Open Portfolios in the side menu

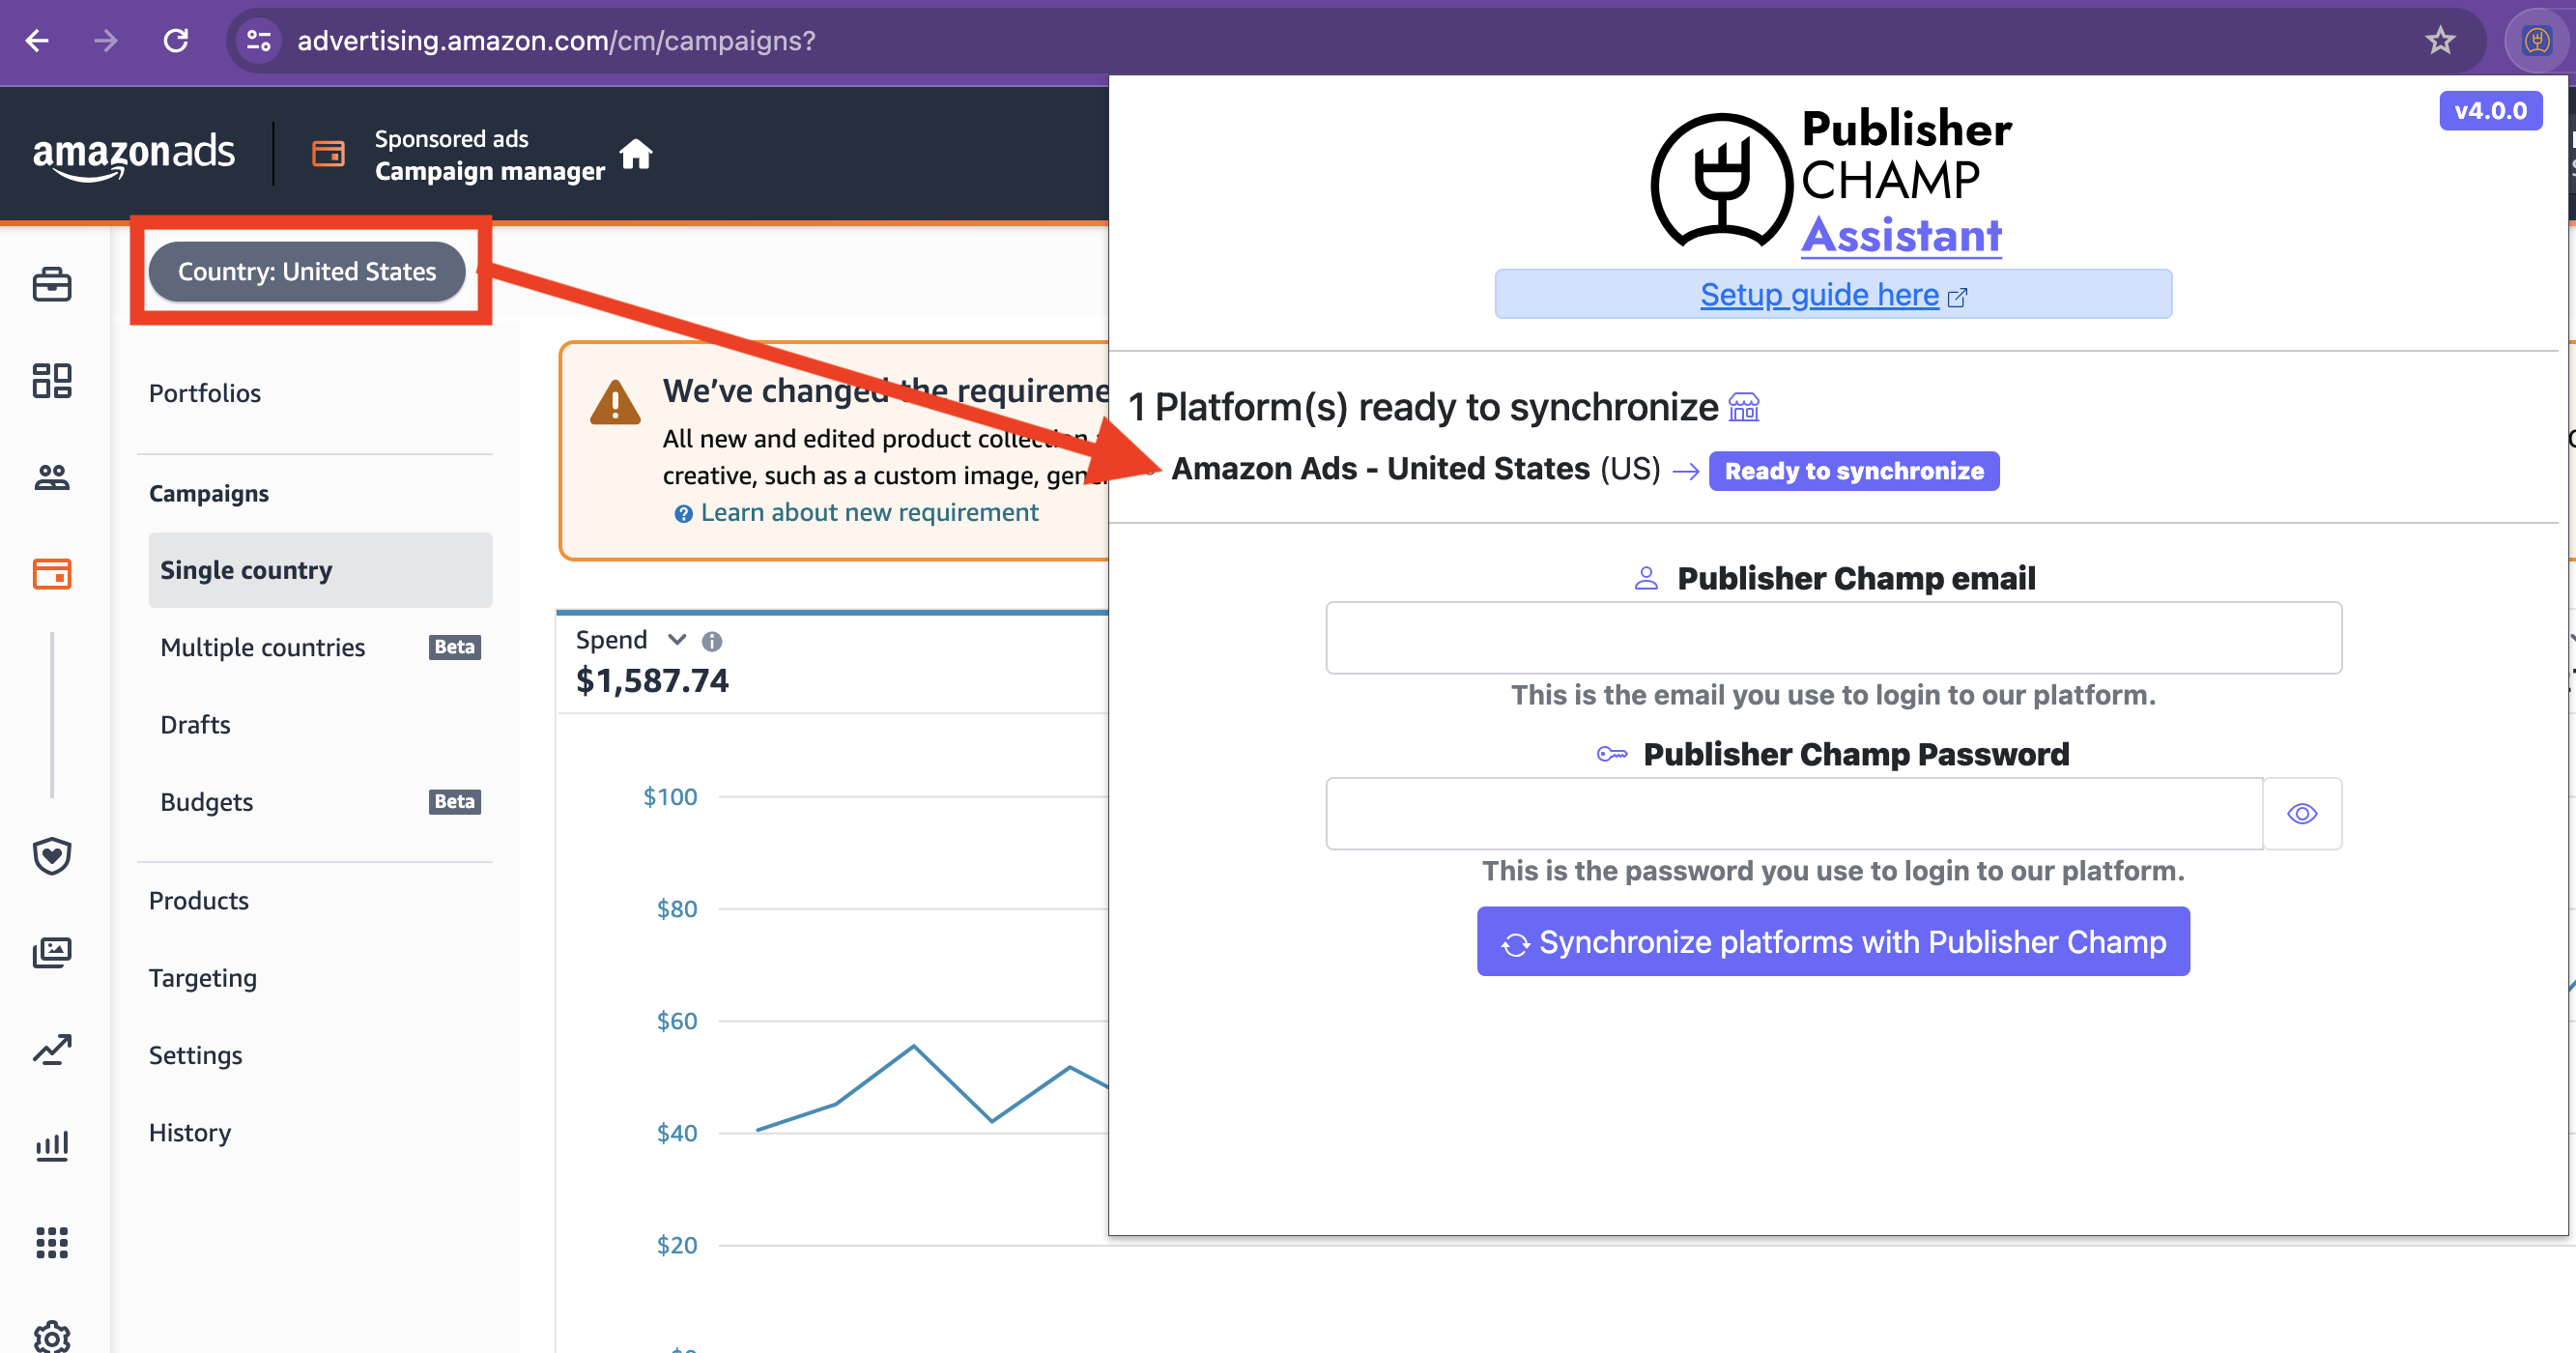pyautogui.click(x=205, y=393)
